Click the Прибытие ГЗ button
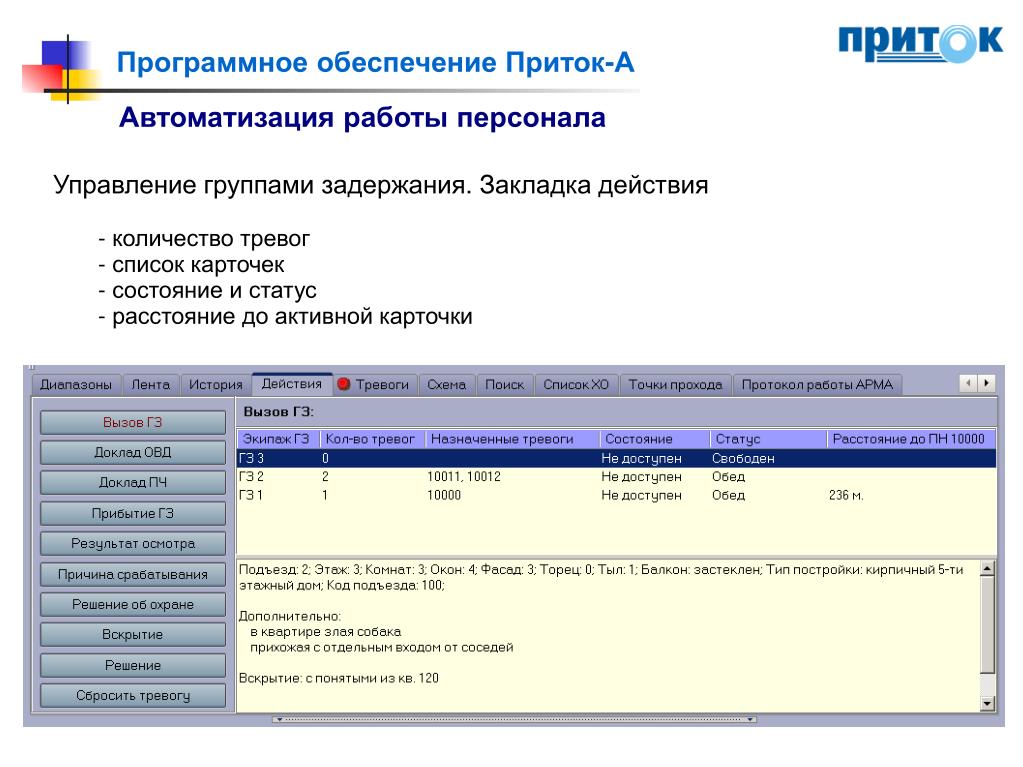1023x767 pixels. tap(132, 513)
